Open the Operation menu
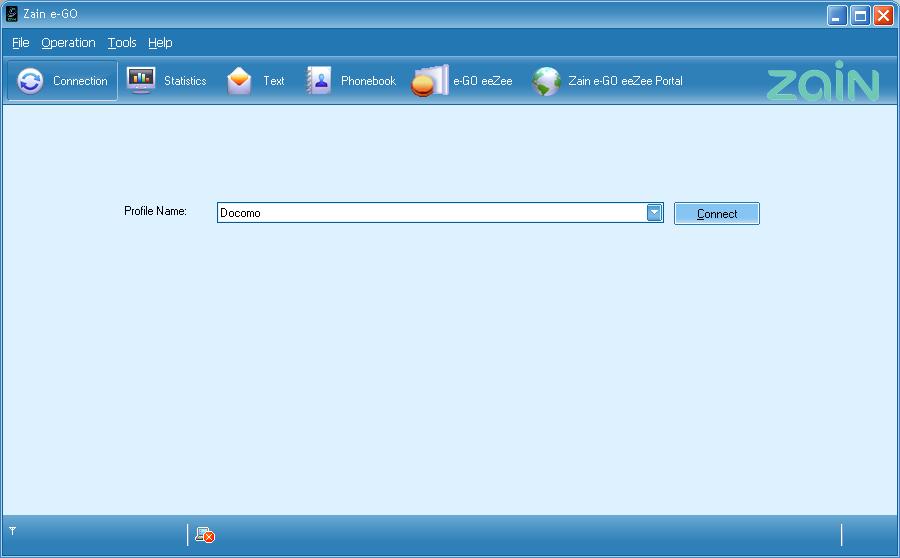This screenshot has width=900, height=558. tap(68, 42)
